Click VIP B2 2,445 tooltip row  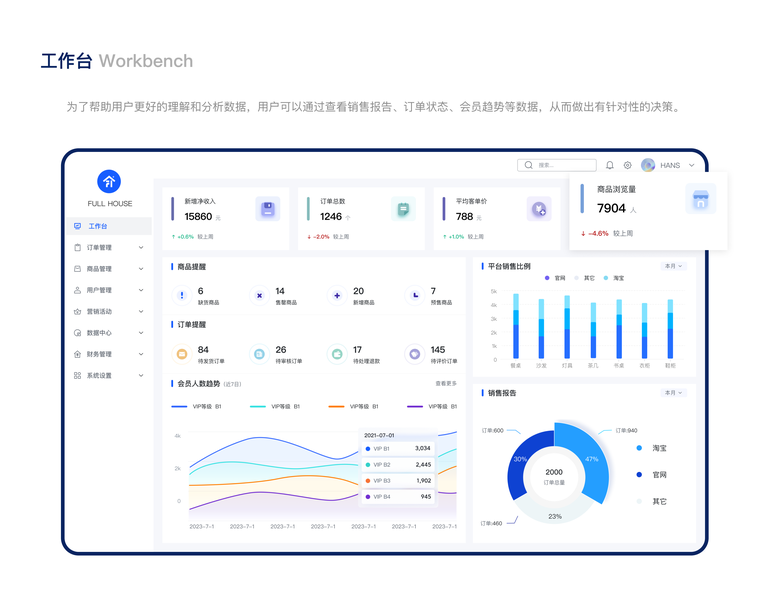[x=399, y=464]
